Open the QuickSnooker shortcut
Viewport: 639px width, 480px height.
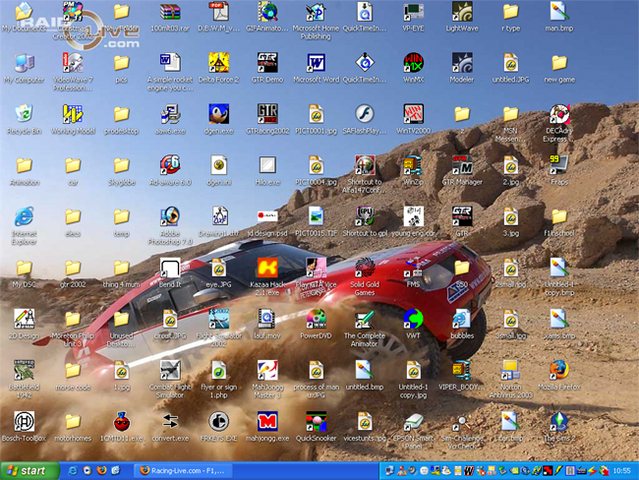[316, 421]
